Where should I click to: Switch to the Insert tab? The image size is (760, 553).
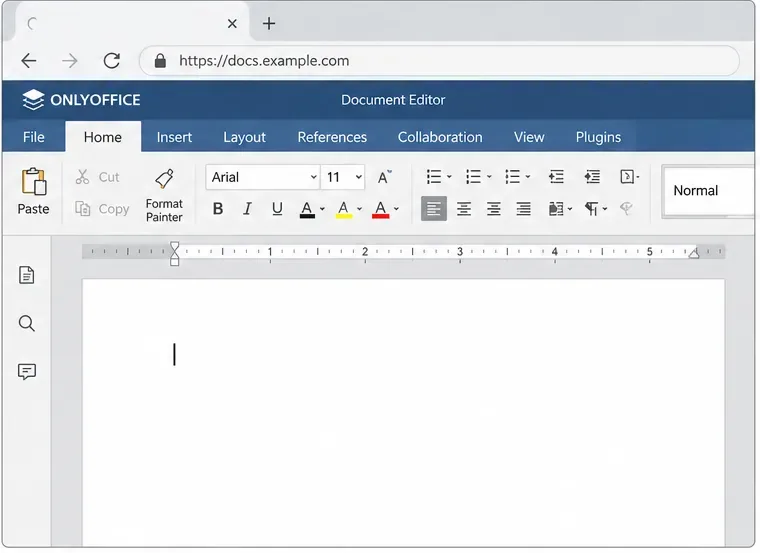pos(174,137)
